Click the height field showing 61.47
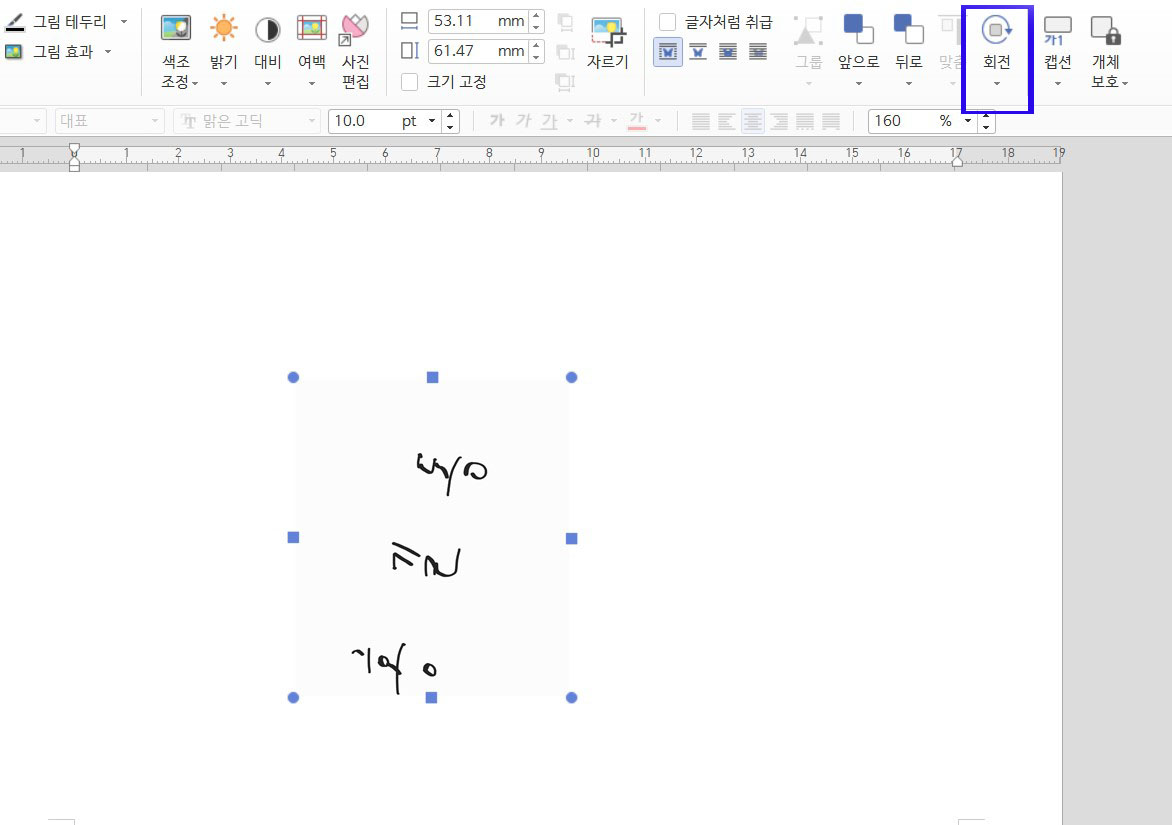 coord(478,51)
